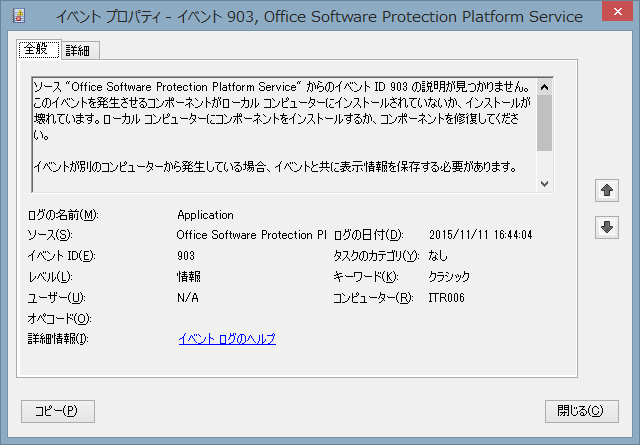Open the イベント ログのヘルプ link
Screen dimensions: 640x445
(227, 339)
